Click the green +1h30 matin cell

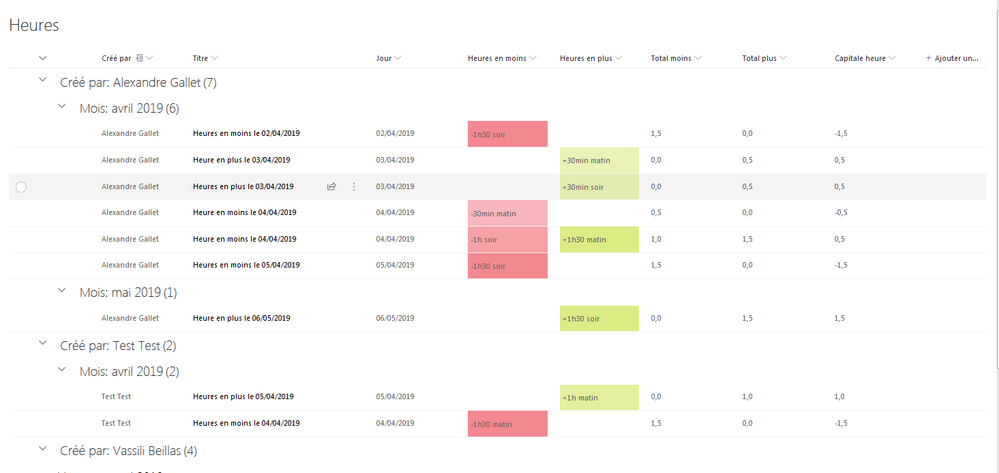(599, 239)
